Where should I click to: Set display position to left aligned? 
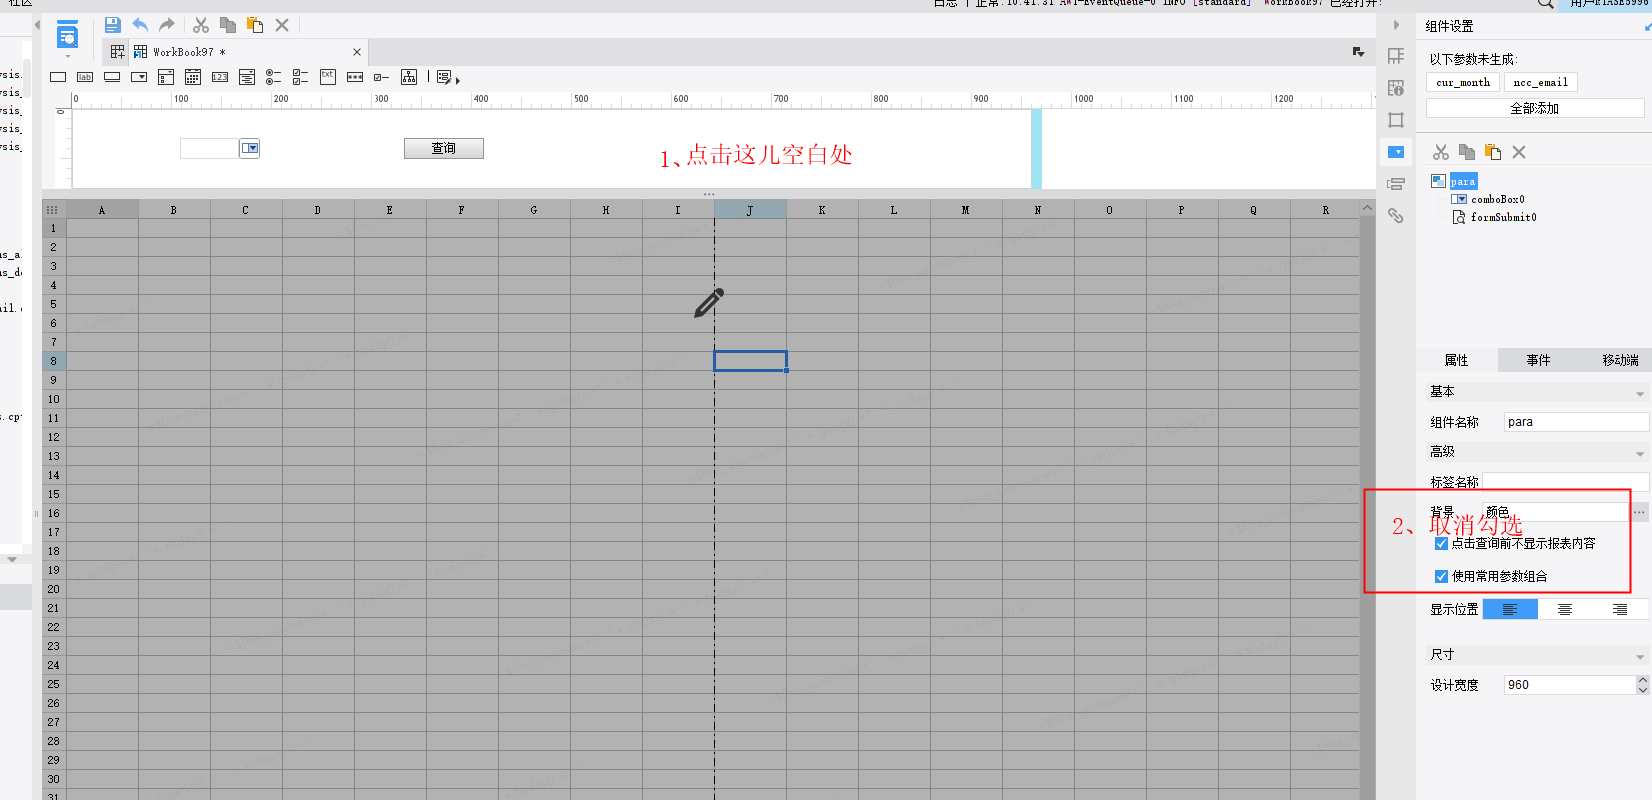click(1510, 609)
